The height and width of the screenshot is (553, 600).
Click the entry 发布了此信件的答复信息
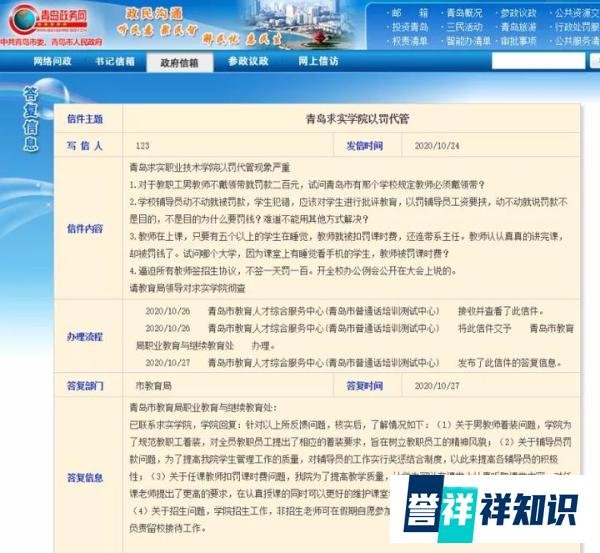pos(510,363)
